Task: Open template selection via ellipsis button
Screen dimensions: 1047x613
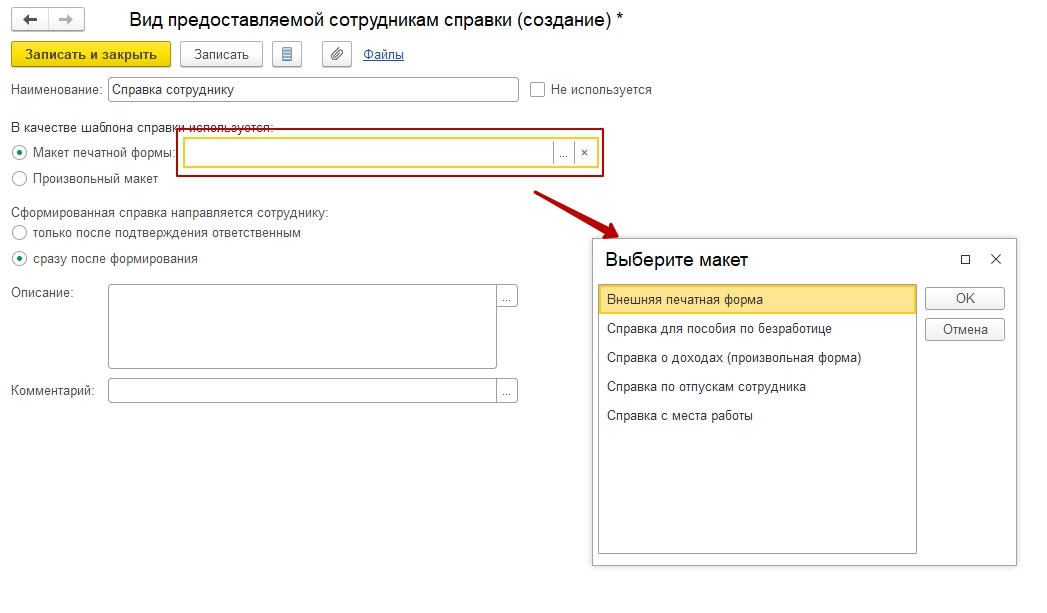Action: point(563,153)
